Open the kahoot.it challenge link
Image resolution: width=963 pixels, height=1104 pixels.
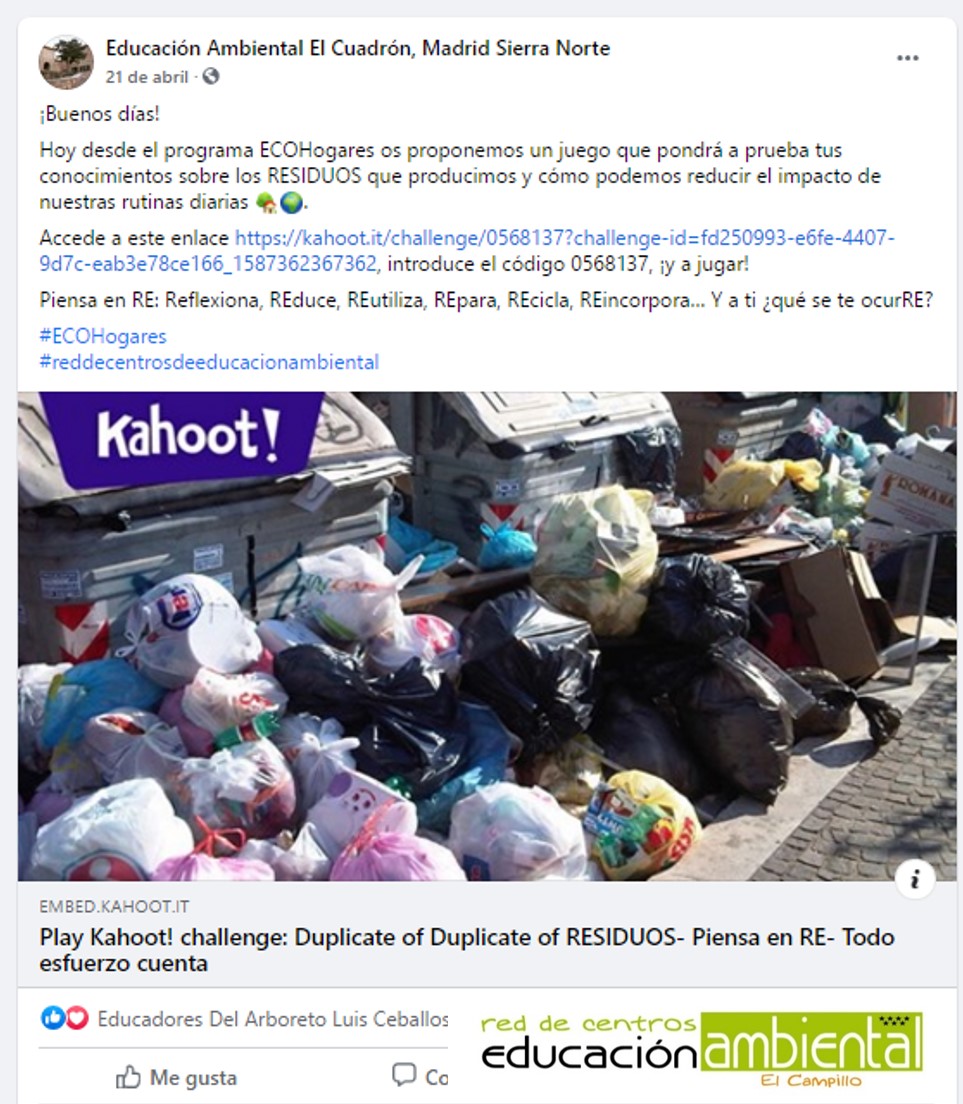point(467,251)
